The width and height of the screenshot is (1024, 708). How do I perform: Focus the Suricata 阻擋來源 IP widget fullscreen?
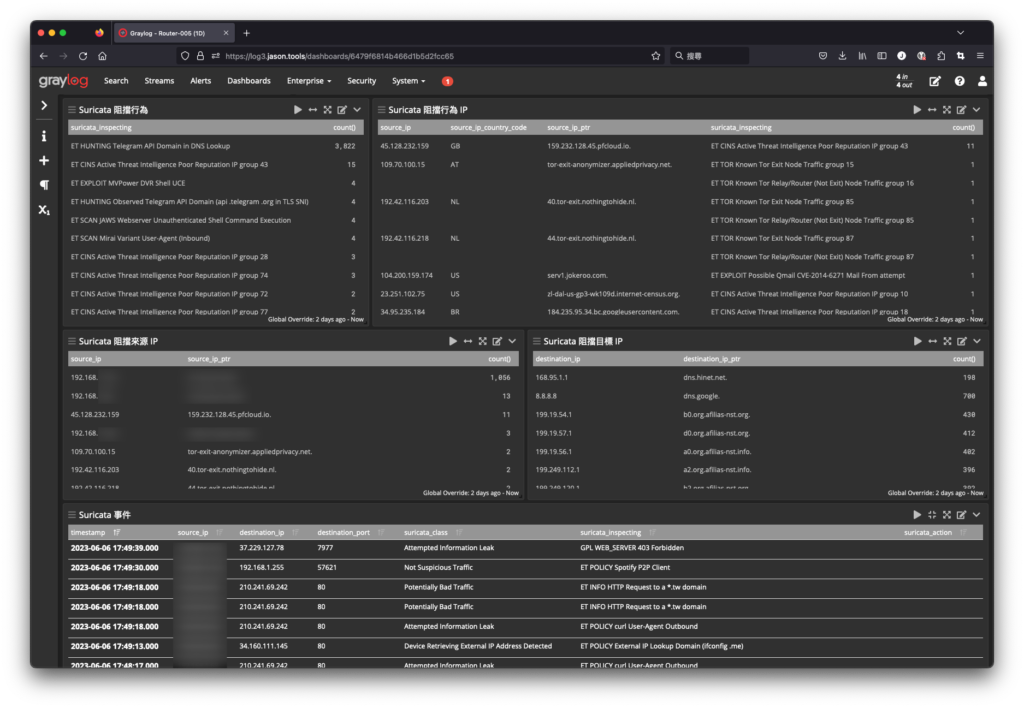pyautogui.click(x=483, y=341)
